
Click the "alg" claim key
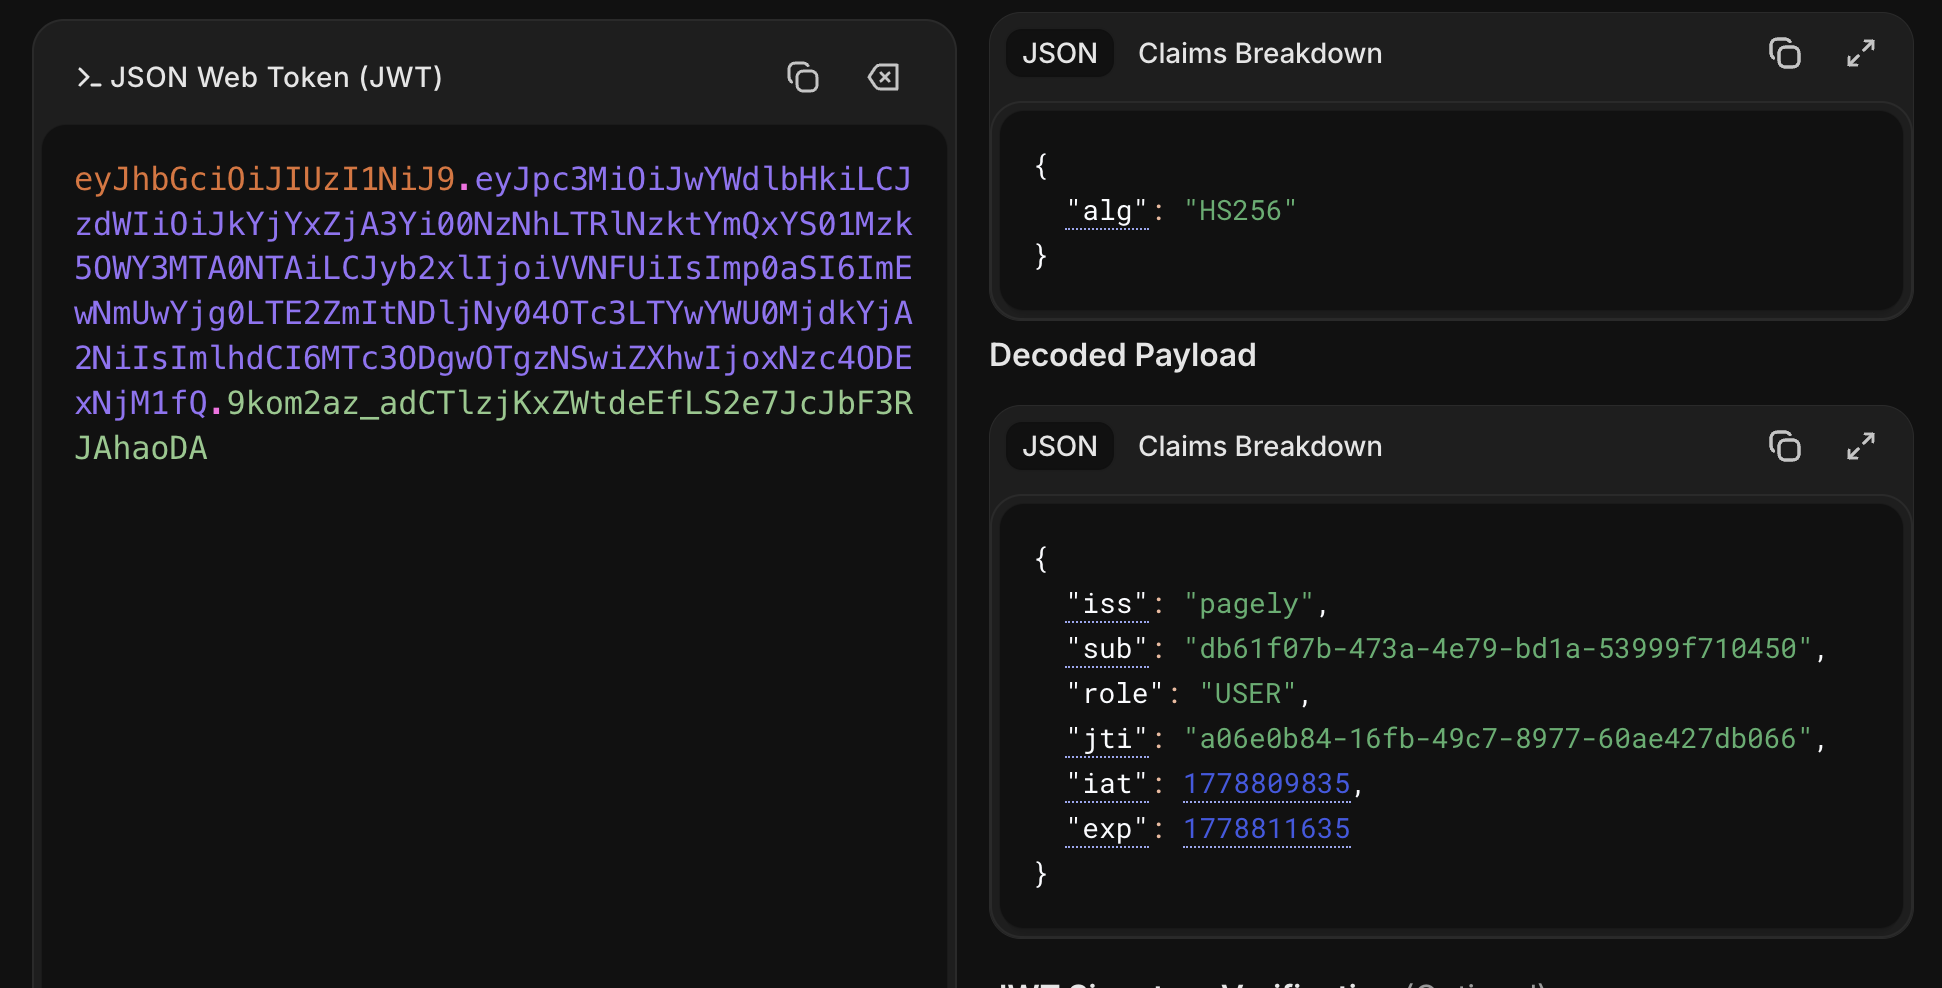[1107, 211]
